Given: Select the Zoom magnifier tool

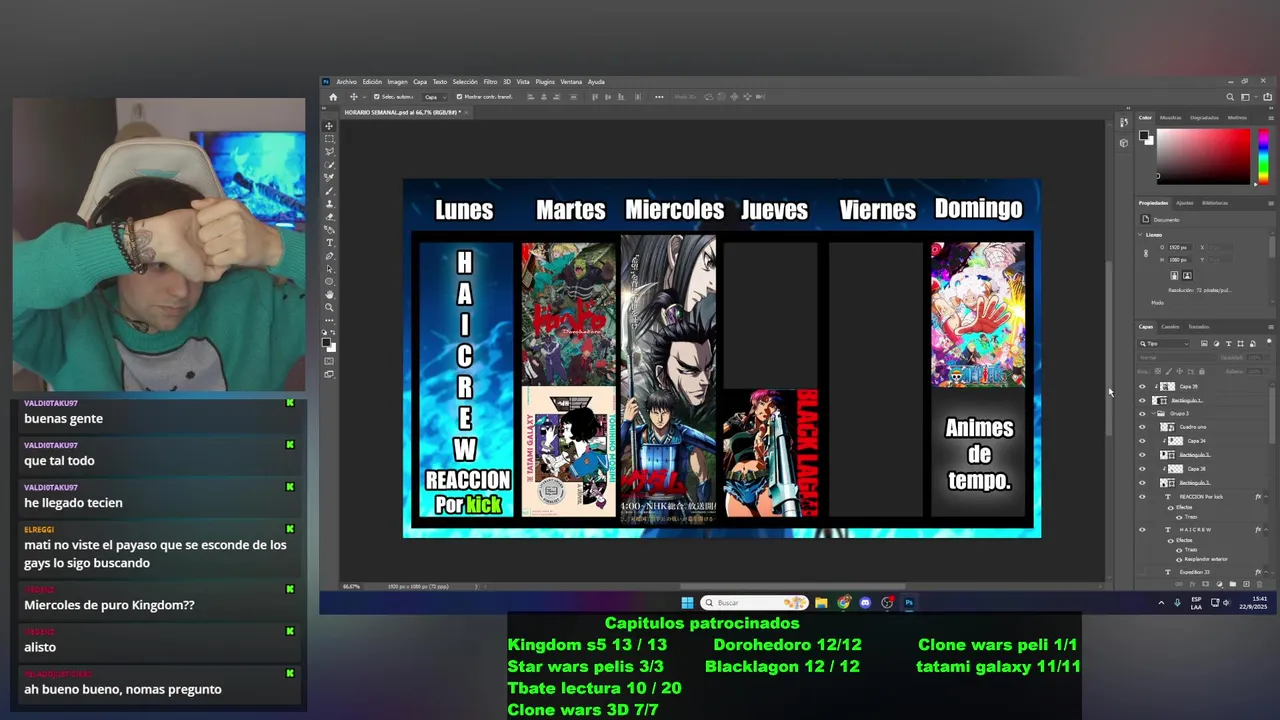Looking at the screenshot, I should (x=330, y=306).
